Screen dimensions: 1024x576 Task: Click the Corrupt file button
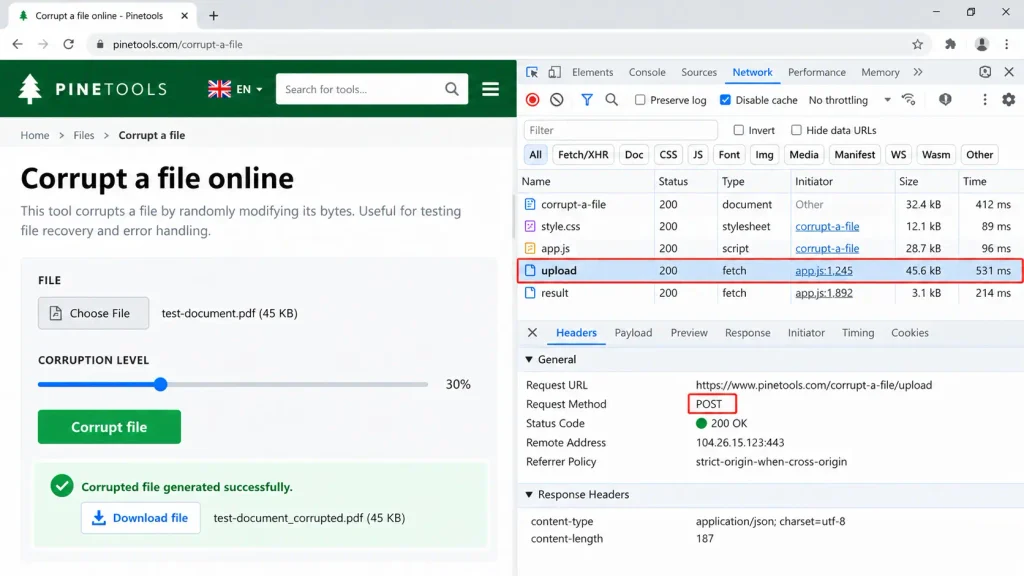point(109,427)
